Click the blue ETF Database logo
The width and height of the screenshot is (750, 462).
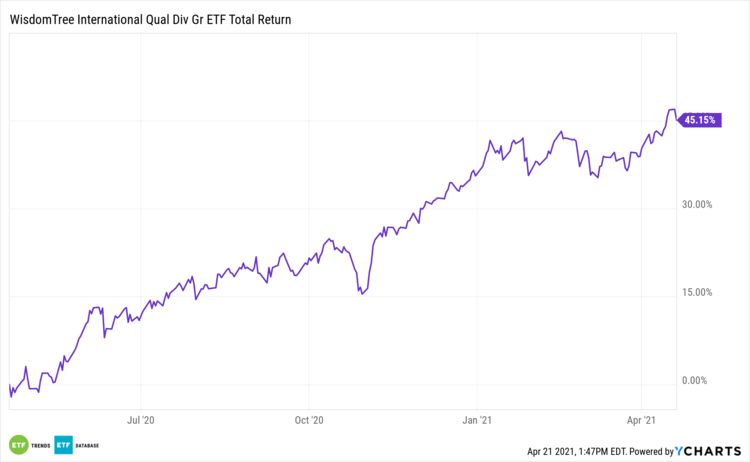(x=63, y=445)
